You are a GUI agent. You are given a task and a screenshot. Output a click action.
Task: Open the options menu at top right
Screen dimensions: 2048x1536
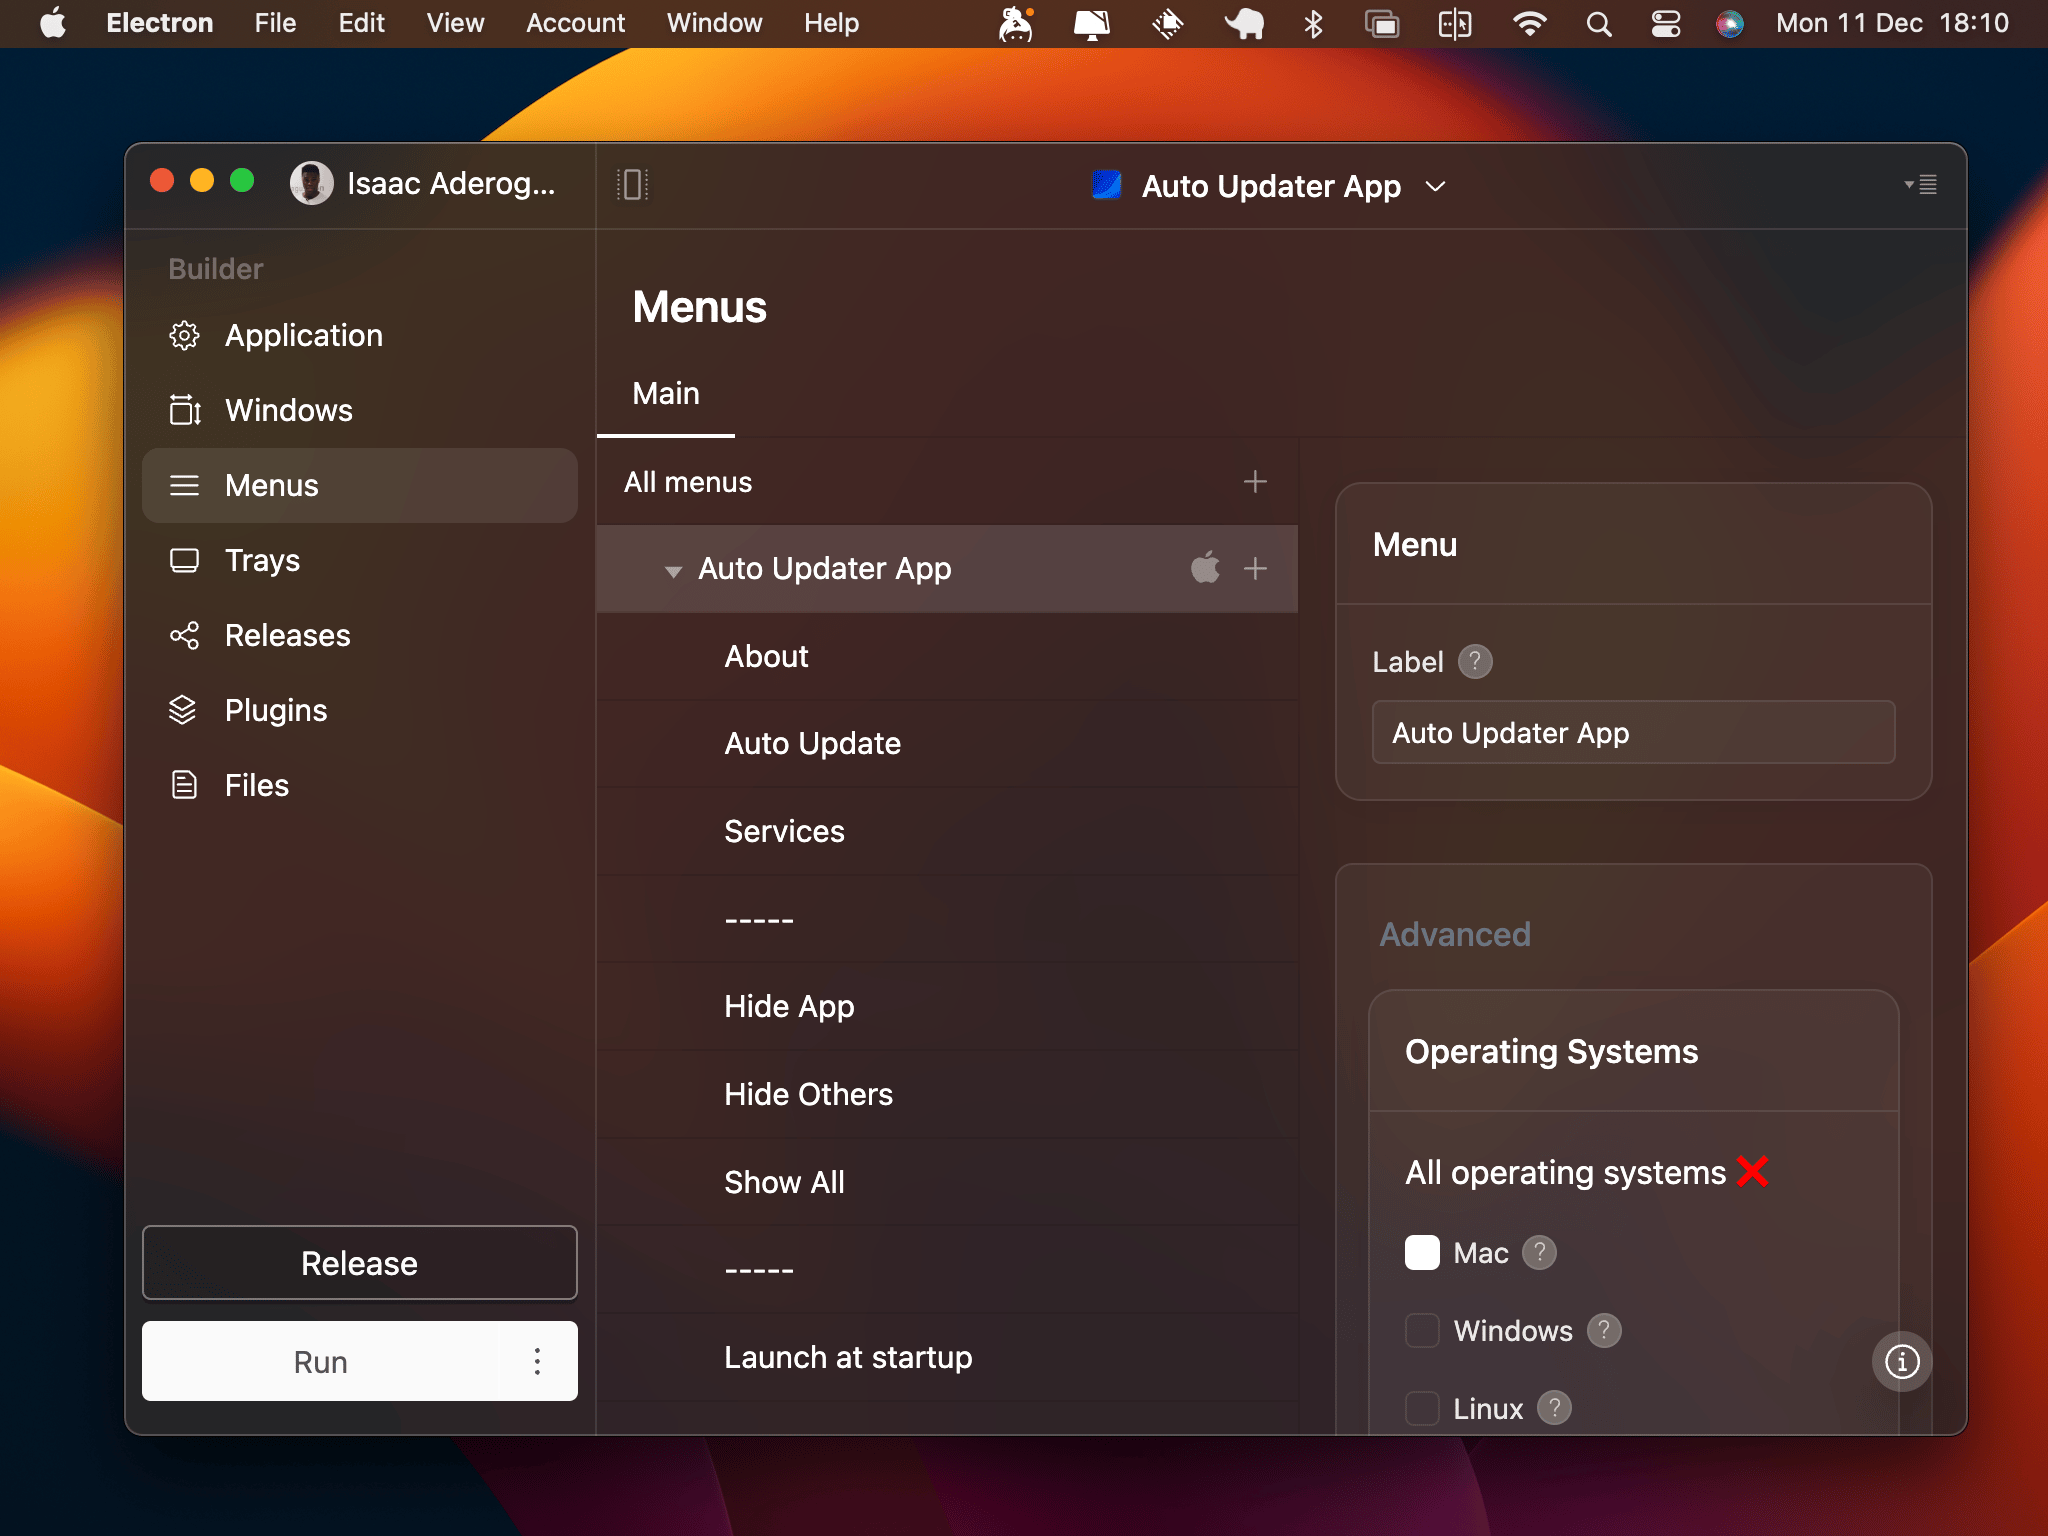pyautogui.click(x=1921, y=186)
